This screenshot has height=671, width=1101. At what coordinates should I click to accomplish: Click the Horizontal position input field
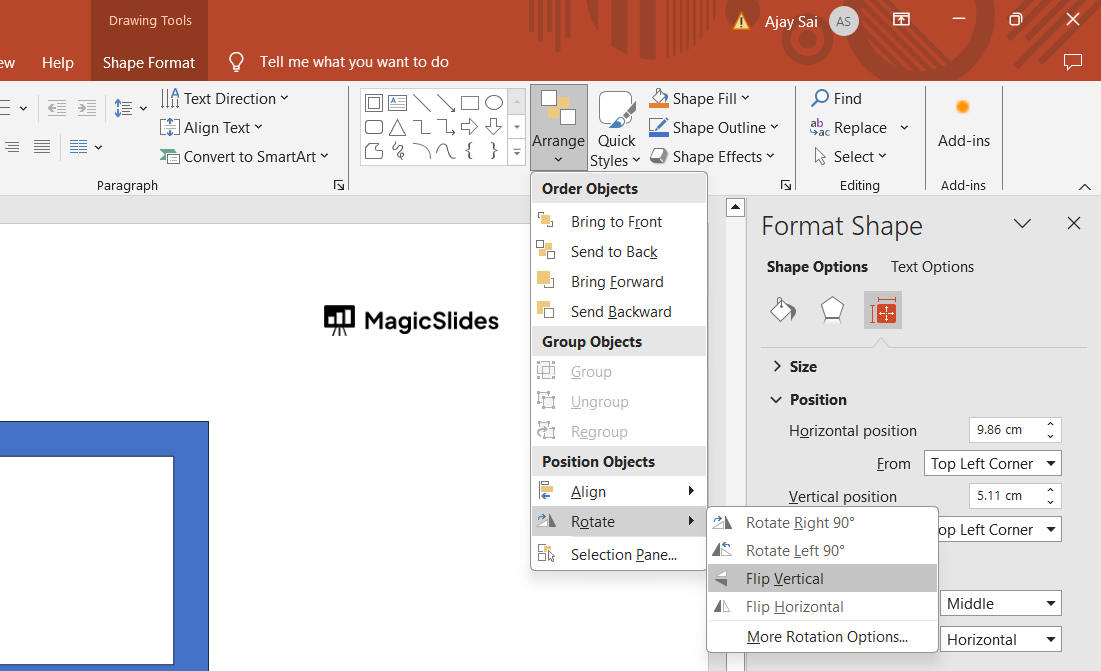click(1005, 430)
